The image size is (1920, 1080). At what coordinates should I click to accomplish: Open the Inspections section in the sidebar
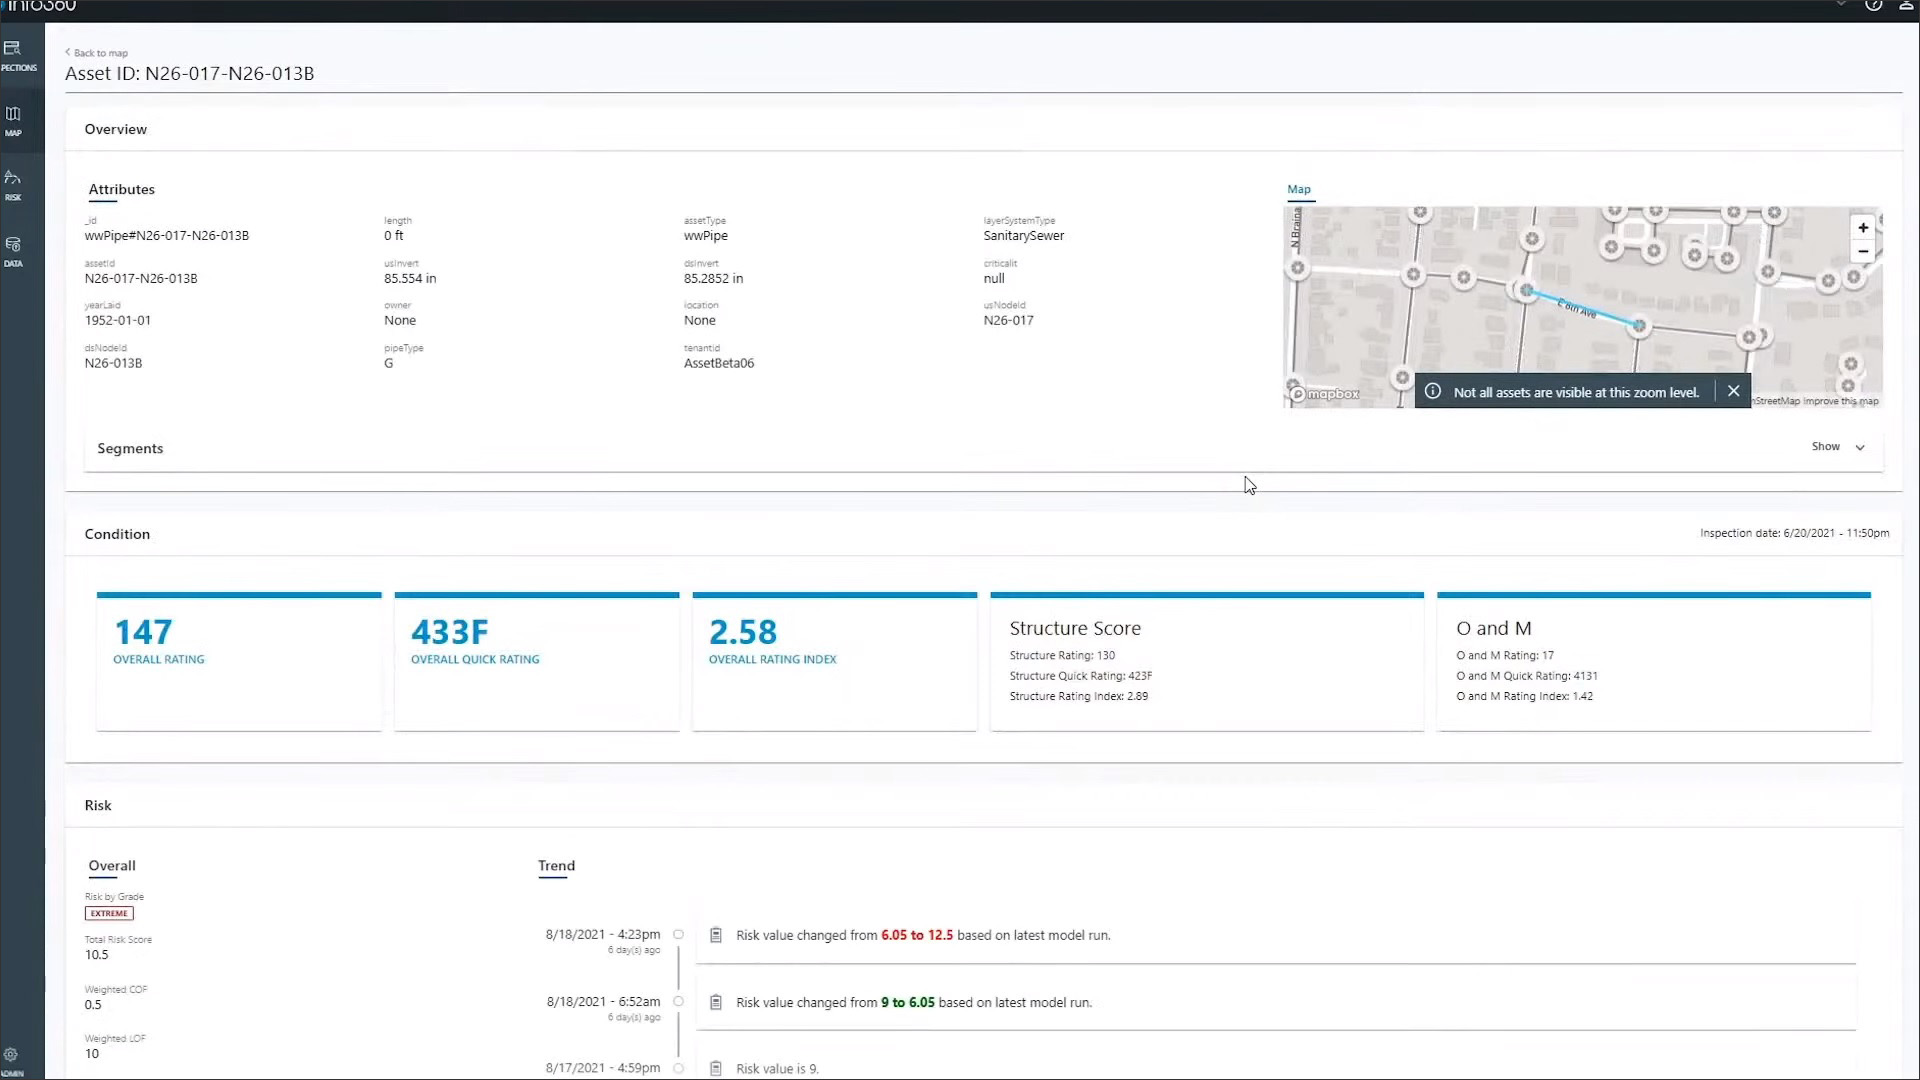click(17, 56)
